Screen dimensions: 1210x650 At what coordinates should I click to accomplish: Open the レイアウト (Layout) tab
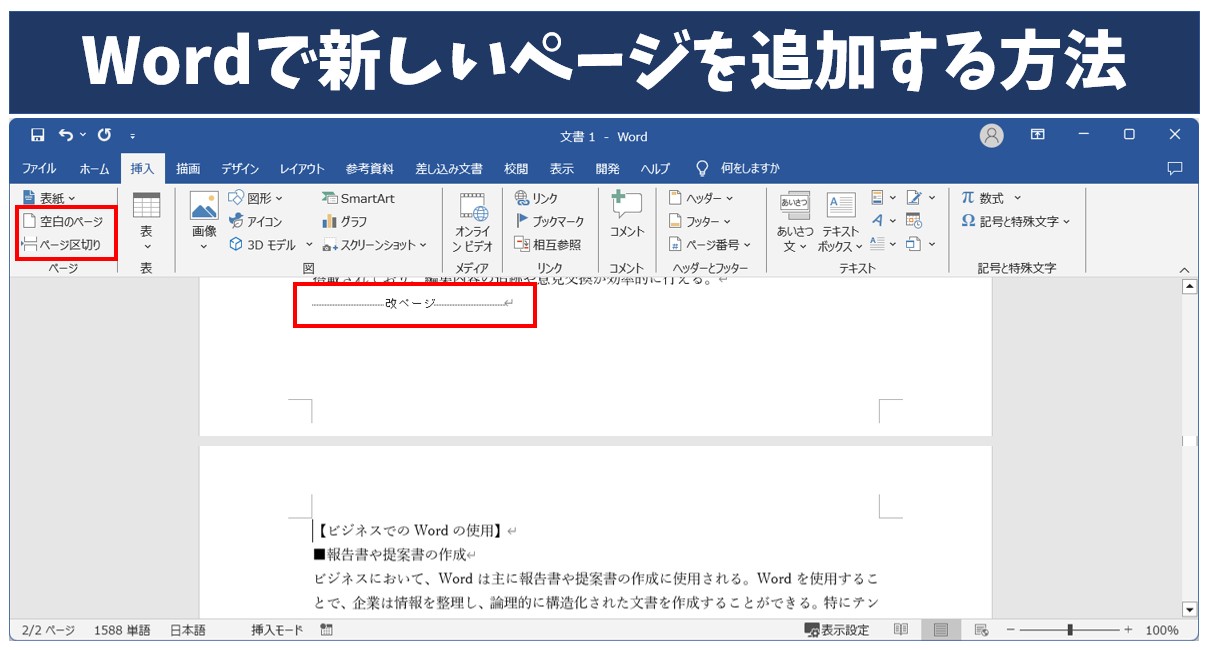coord(302,169)
